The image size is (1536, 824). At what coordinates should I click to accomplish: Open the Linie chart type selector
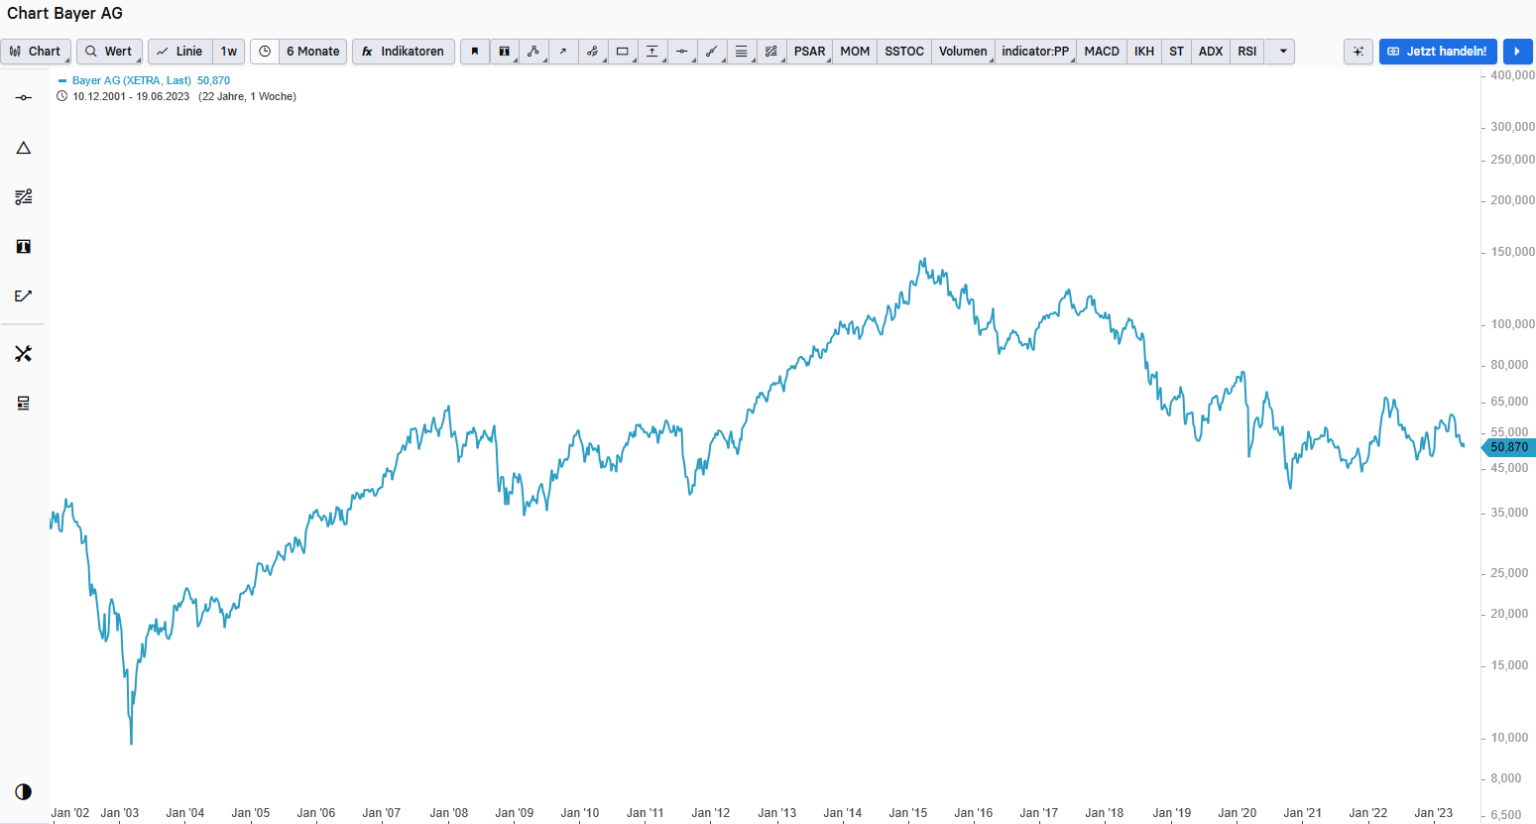click(x=180, y=51)
